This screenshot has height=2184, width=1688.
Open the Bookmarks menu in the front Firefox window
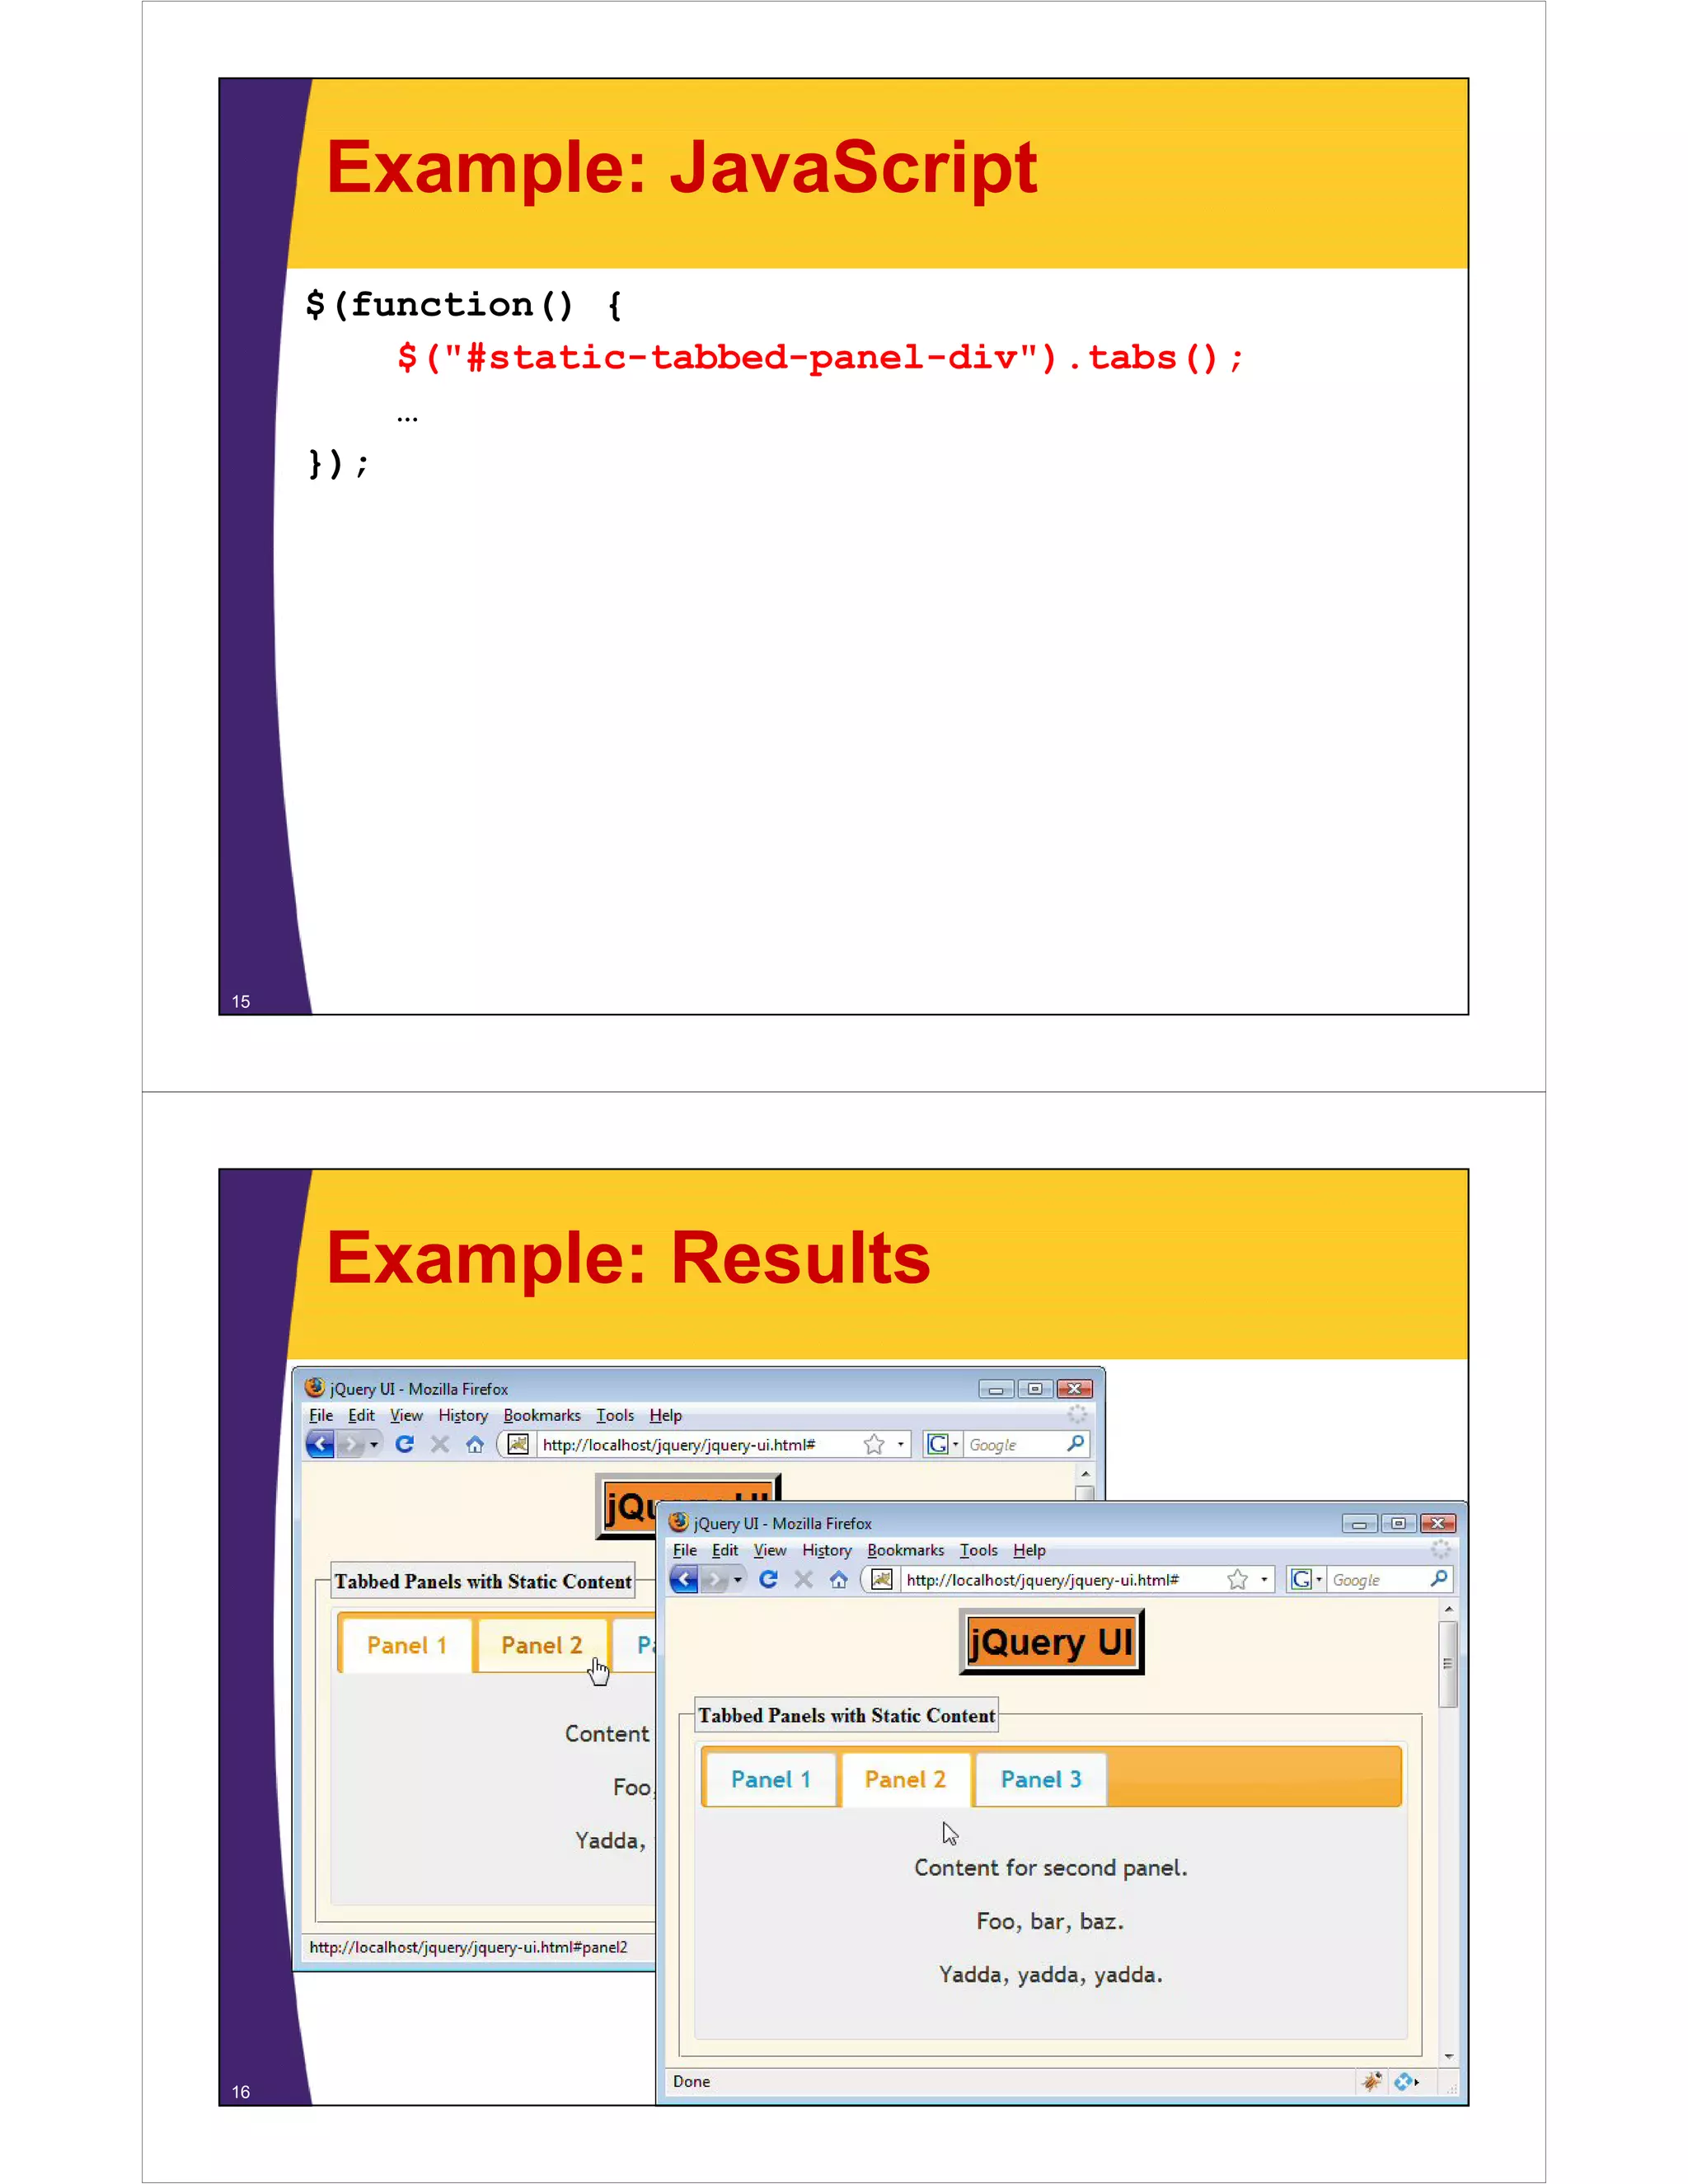tap(905, 1550)
